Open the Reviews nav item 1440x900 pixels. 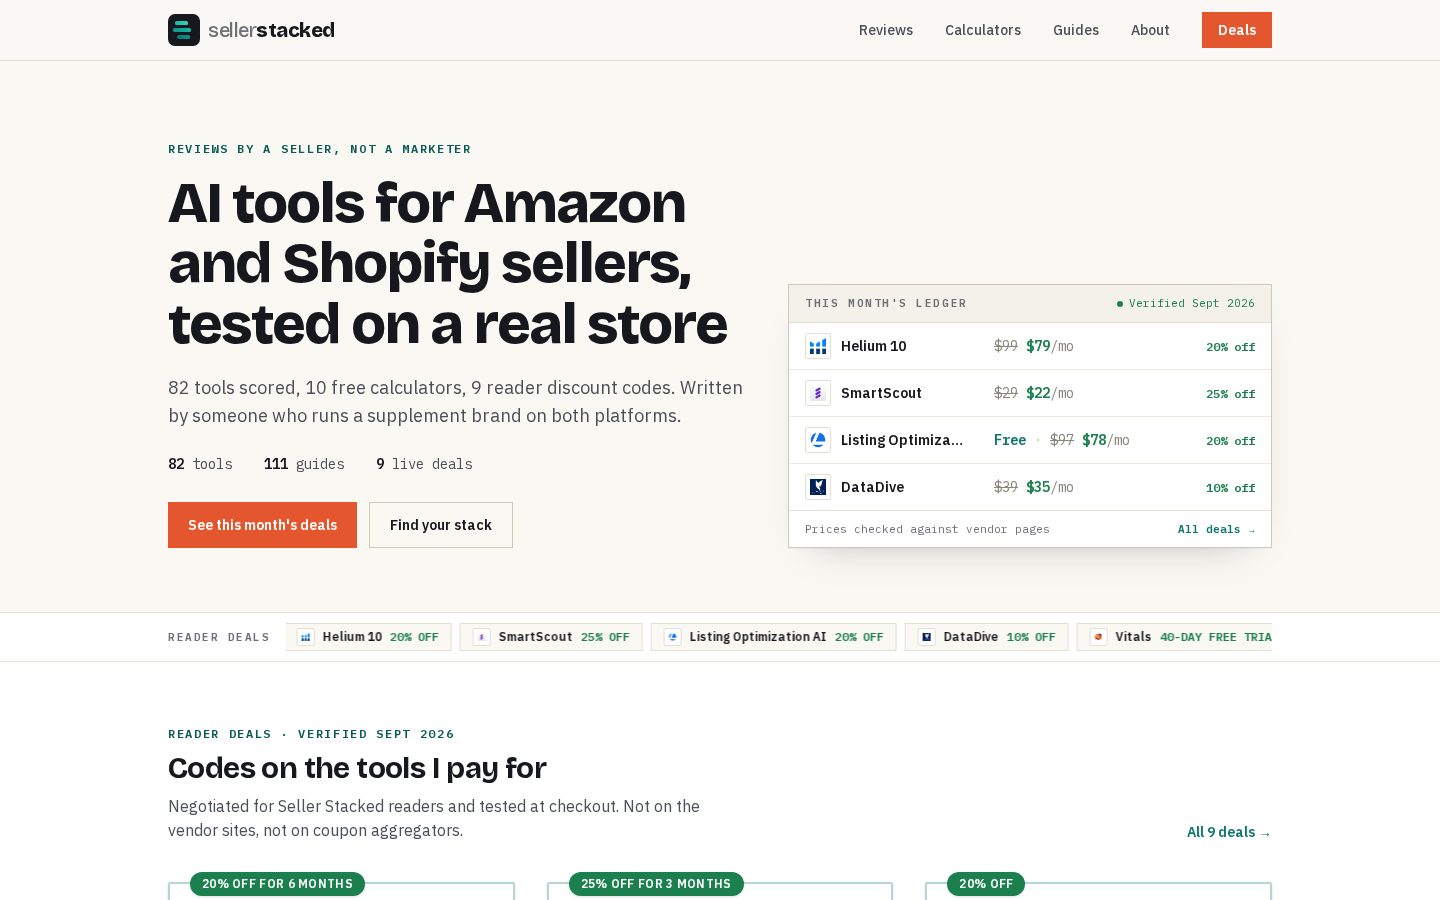[886, 30]
